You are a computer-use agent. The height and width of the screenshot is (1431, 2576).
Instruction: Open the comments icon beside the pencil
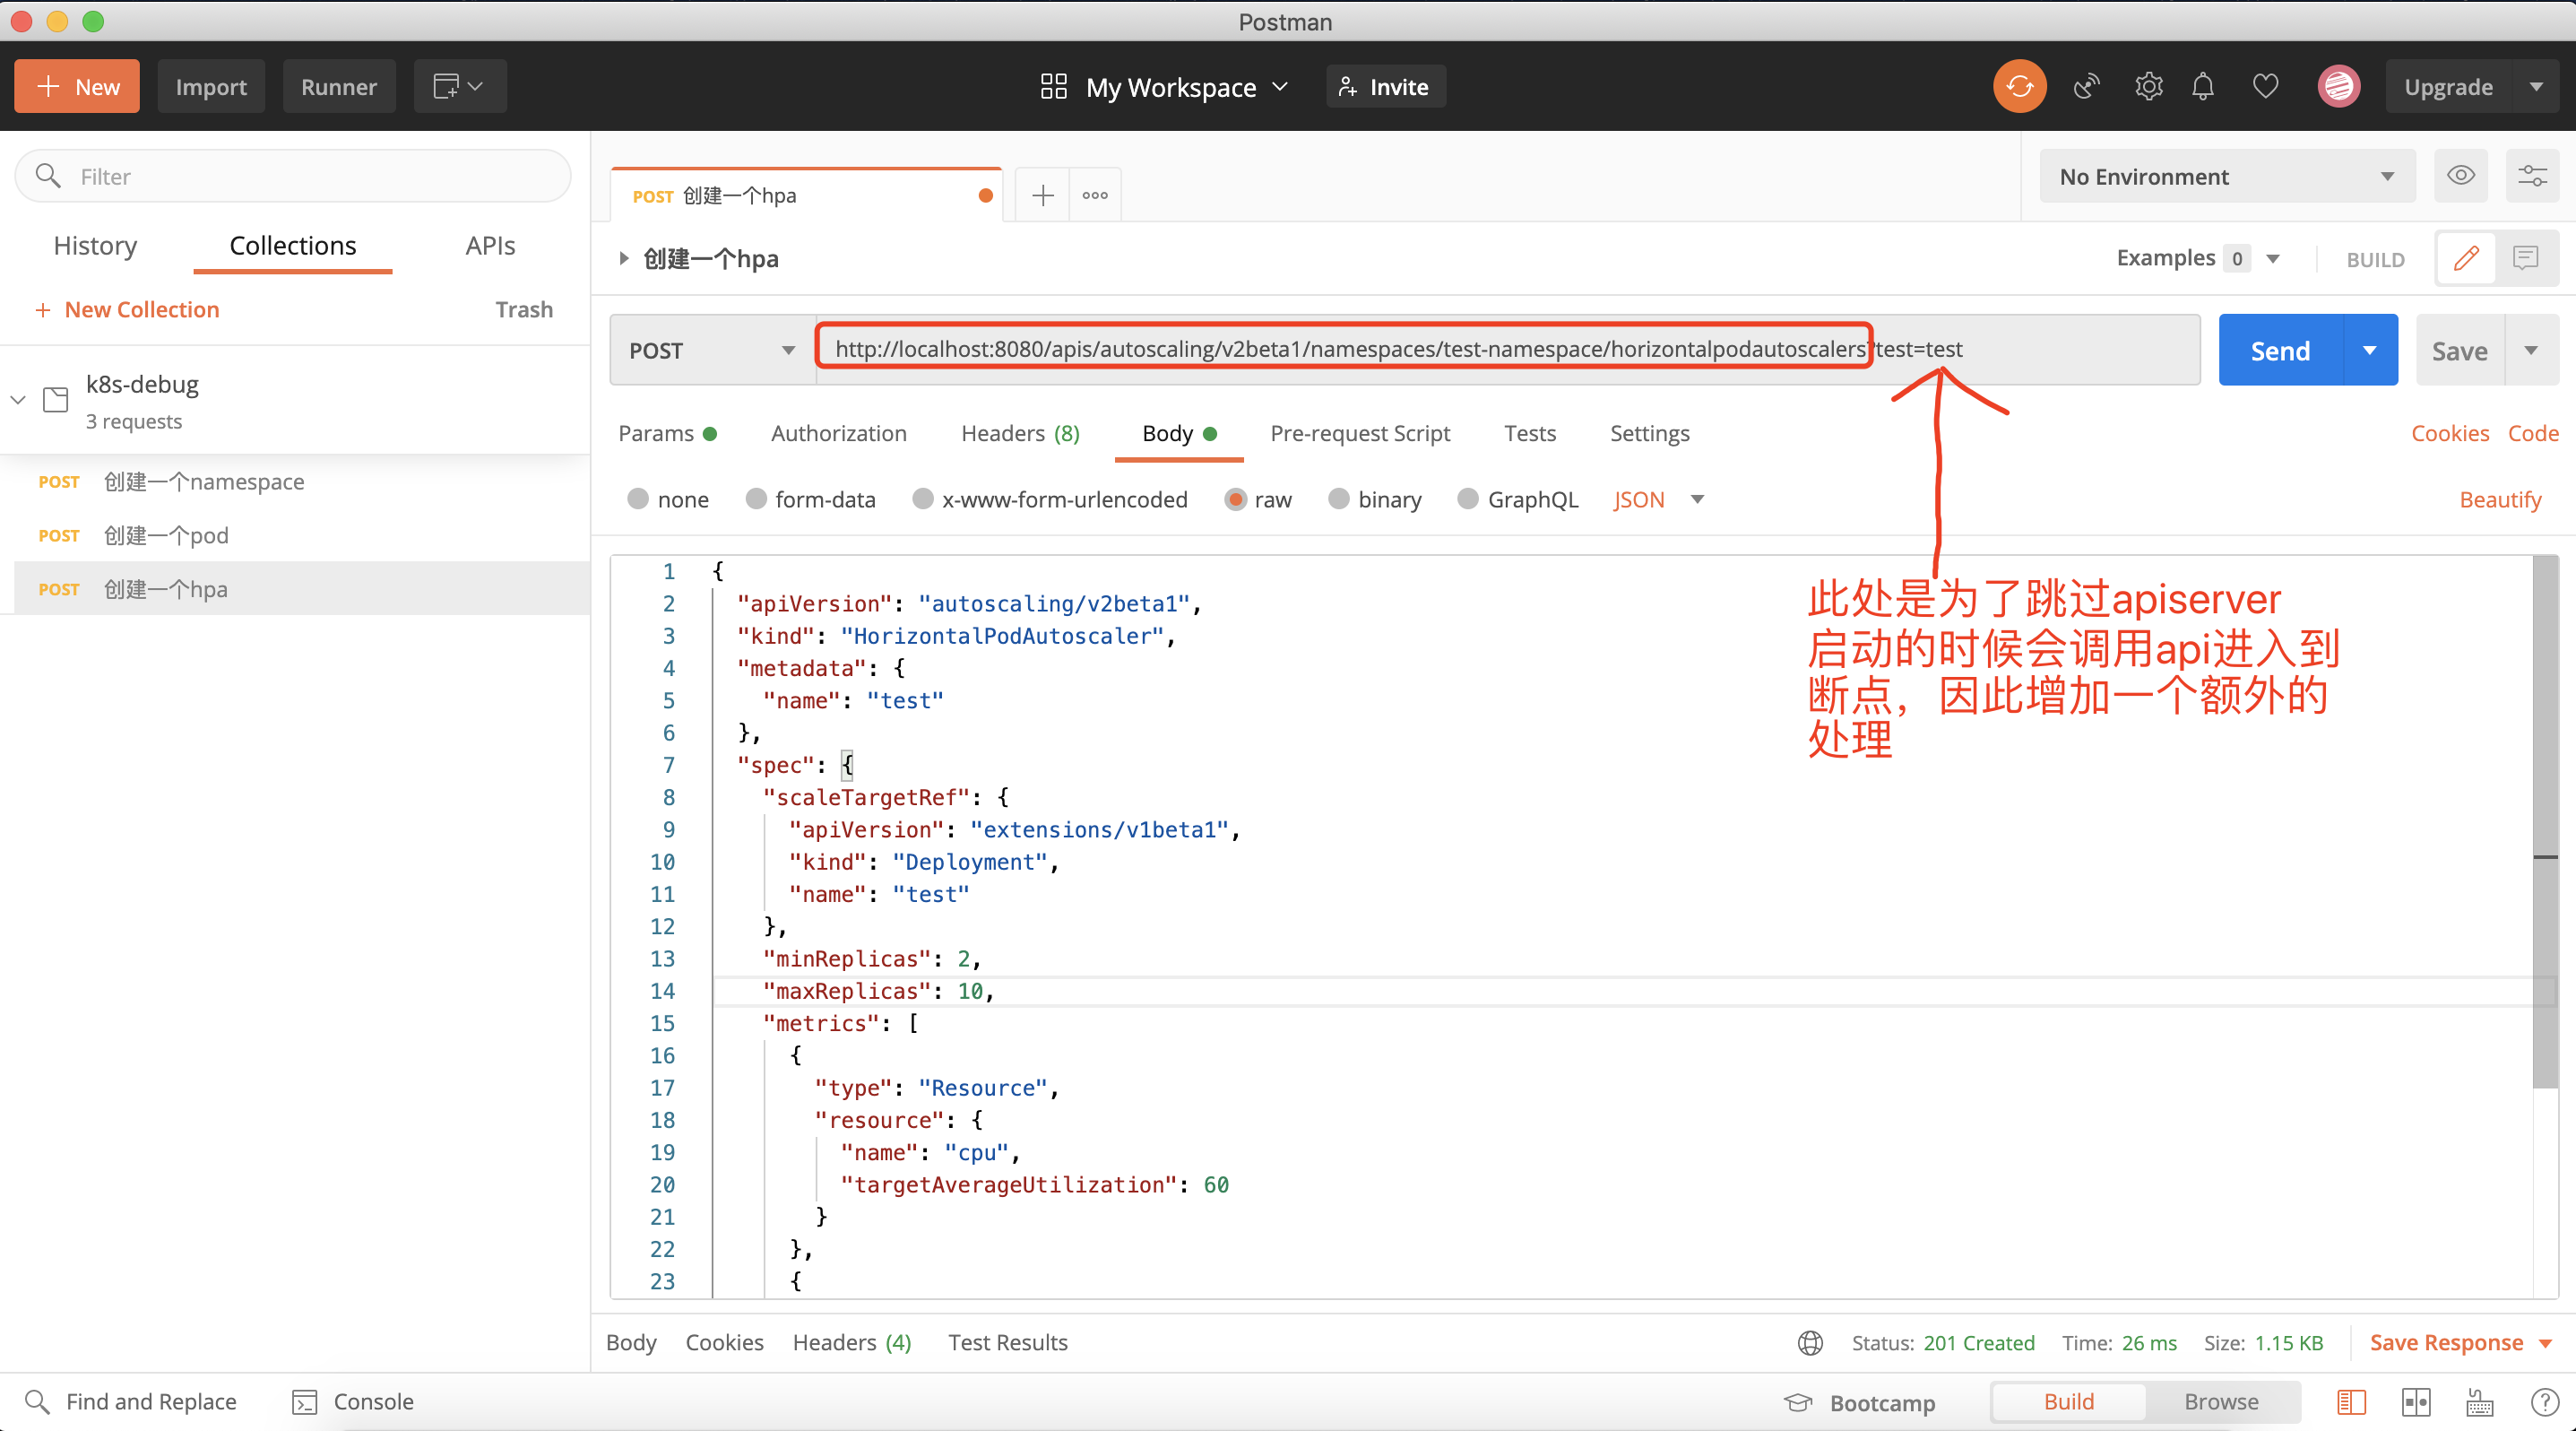2526,259
